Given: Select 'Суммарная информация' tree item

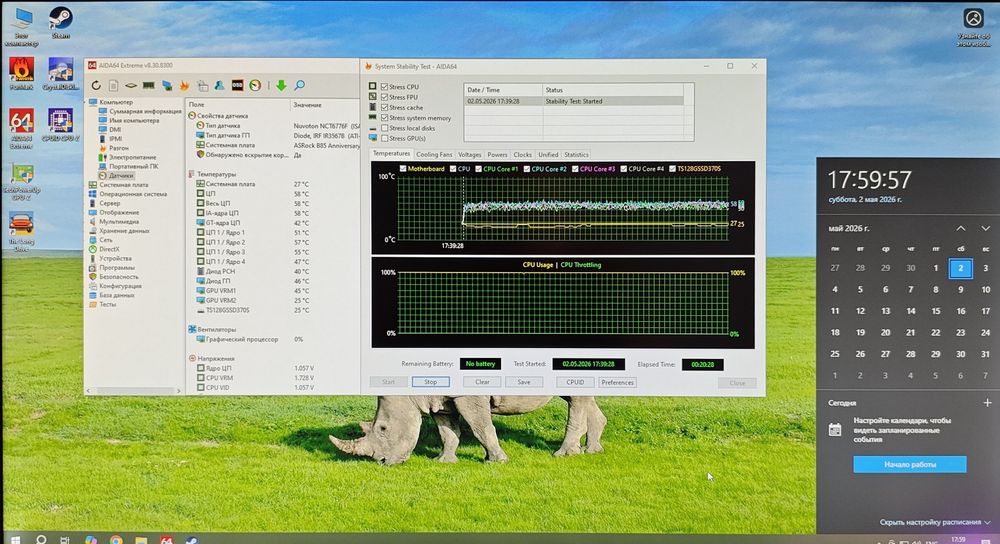Looking at the screenshot, I should pyautogui.click(x=145, y=111).
